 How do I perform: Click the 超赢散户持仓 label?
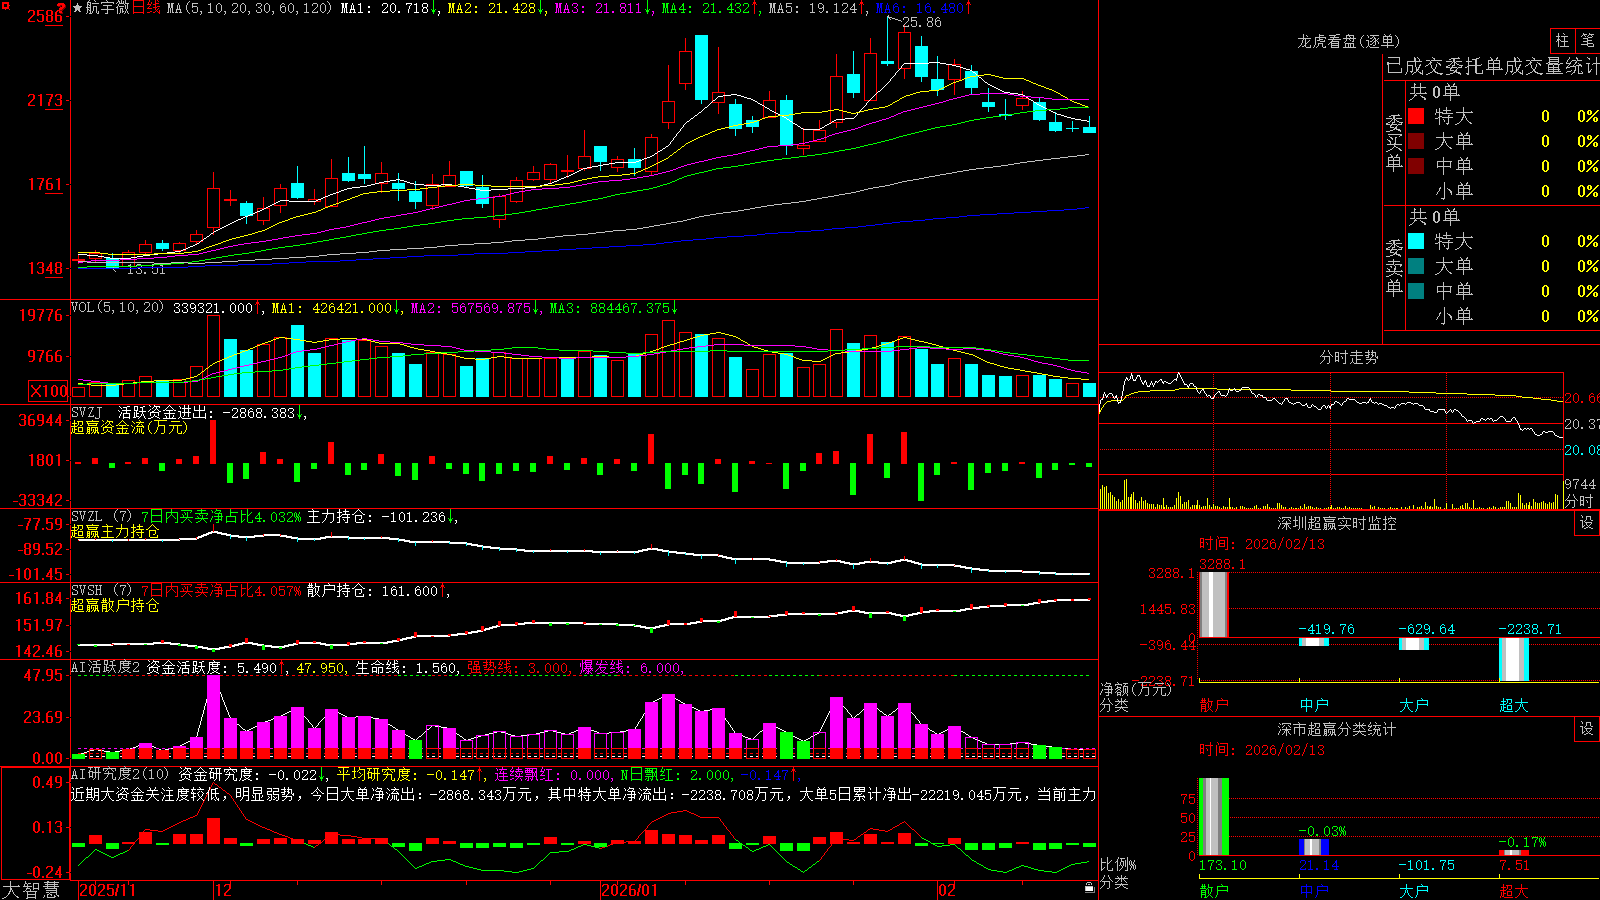point(115,605)
